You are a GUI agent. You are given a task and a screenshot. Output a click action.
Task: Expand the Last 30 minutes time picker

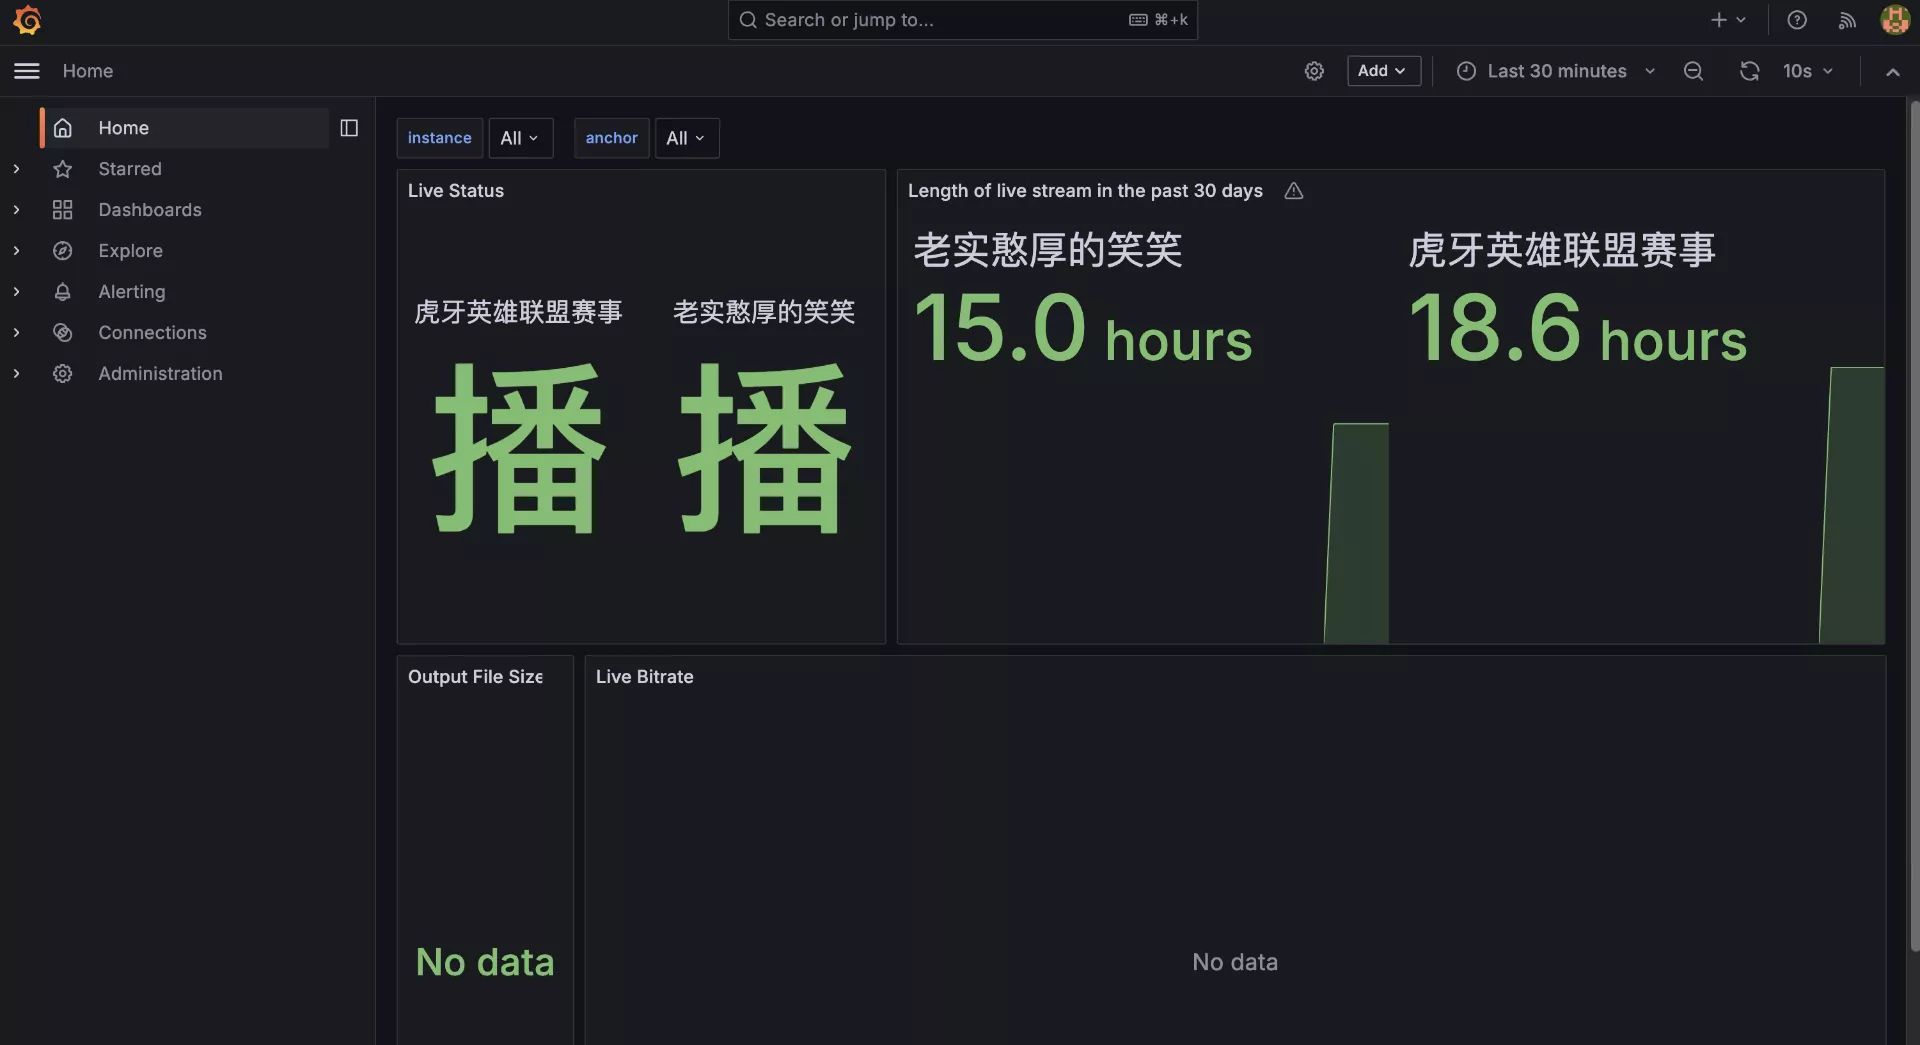(x=1556, y=71)
